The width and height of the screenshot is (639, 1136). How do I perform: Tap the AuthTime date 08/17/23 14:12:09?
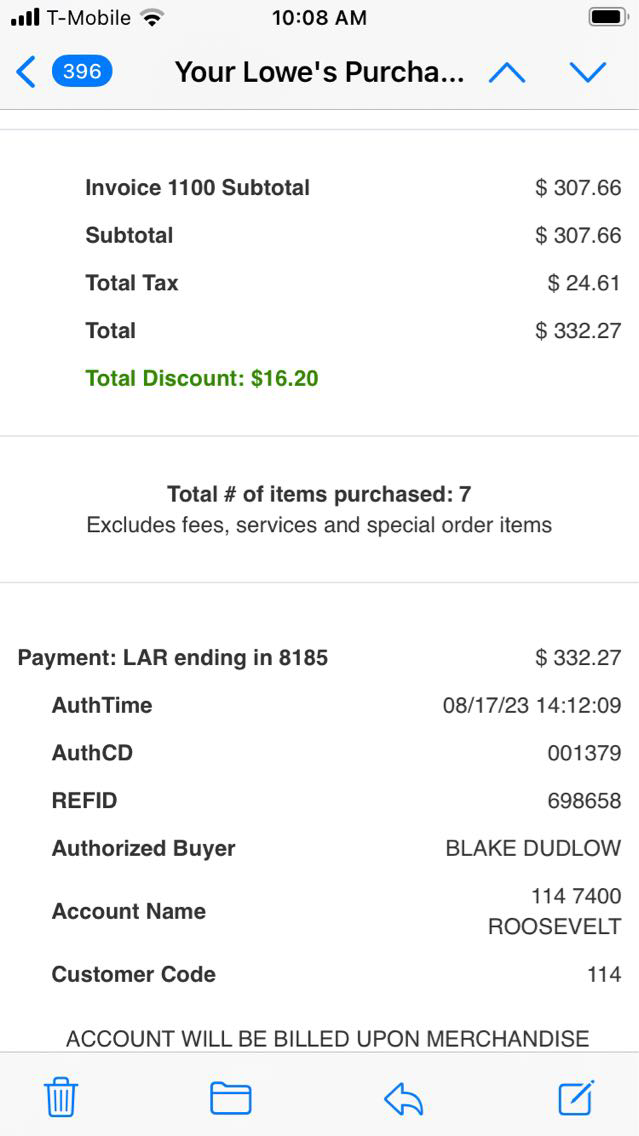tap(531, 705)
